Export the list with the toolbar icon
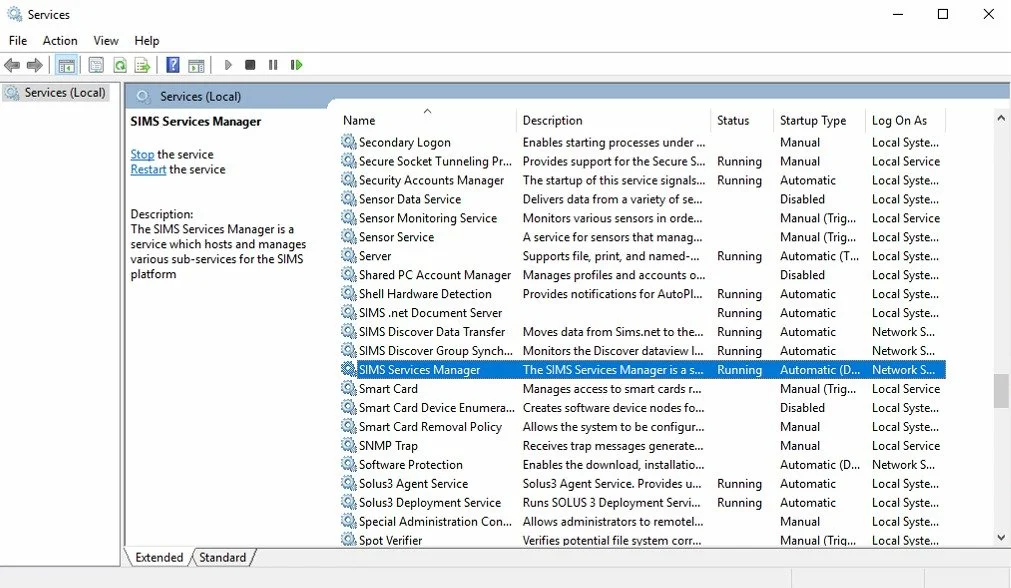The width and height of the screenshot is (1011, 588). pyautogui.click(x=142, y=65)
